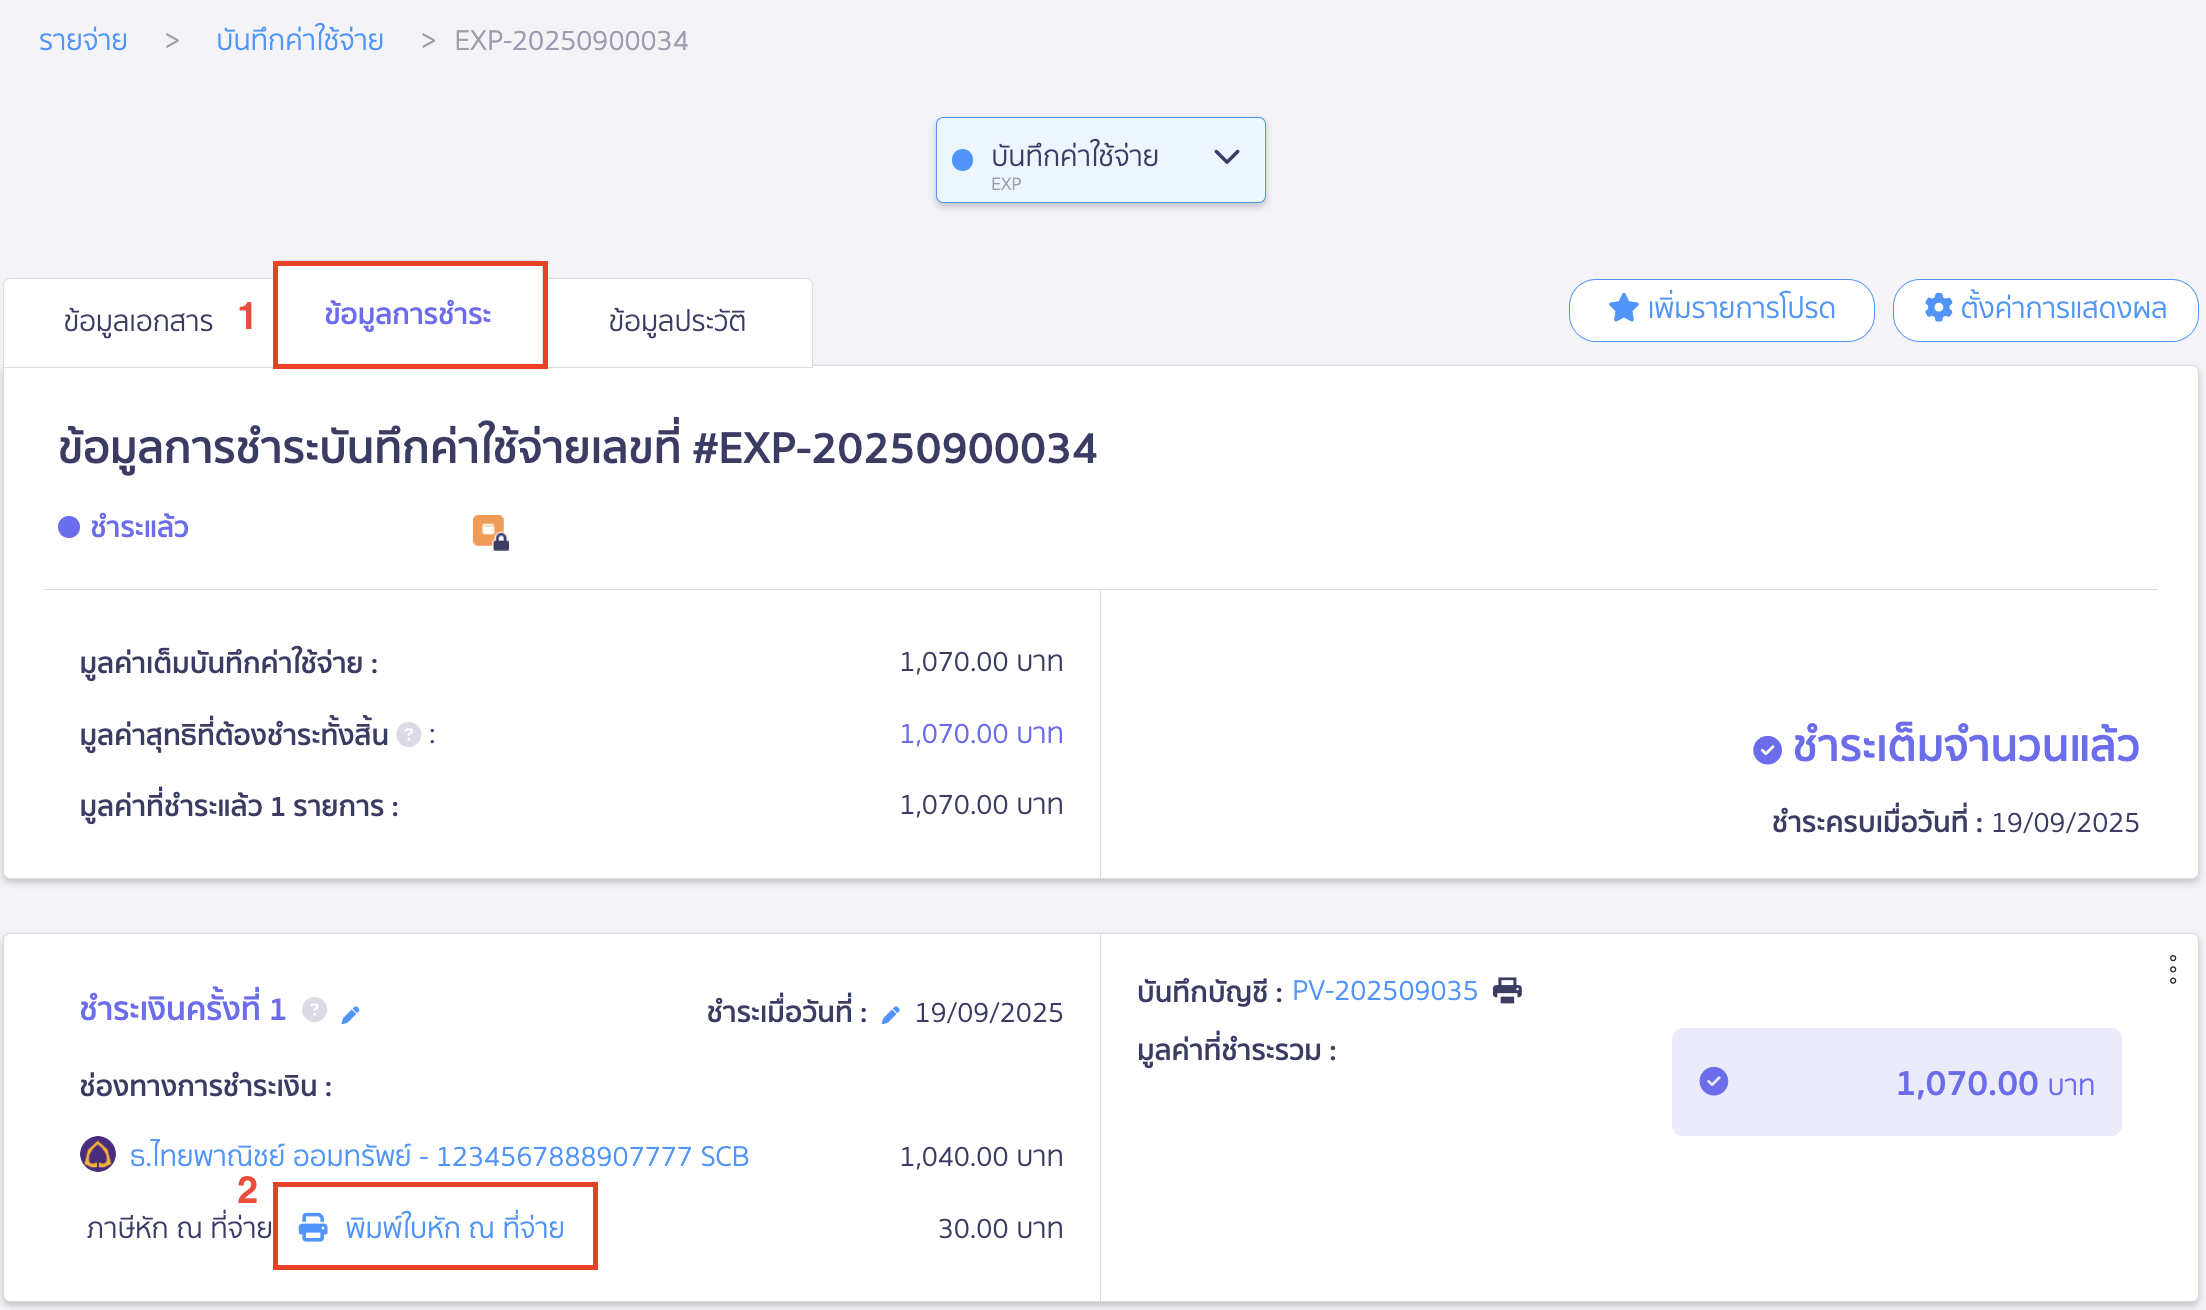Click the 1,070.00 บาท net amount link
2206x1310 pixels.
pos(982,733)
